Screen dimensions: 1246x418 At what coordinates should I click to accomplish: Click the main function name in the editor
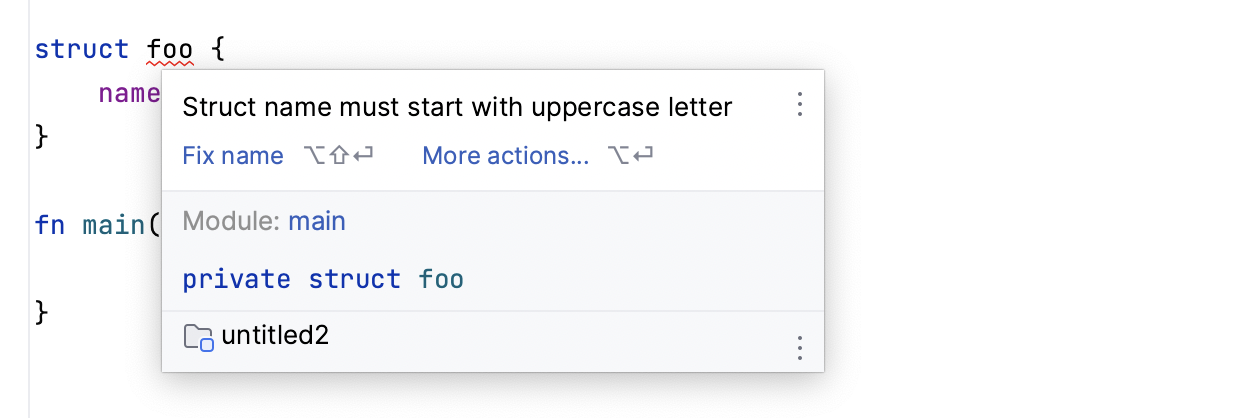pyautogui.click(x=113, y=224)
